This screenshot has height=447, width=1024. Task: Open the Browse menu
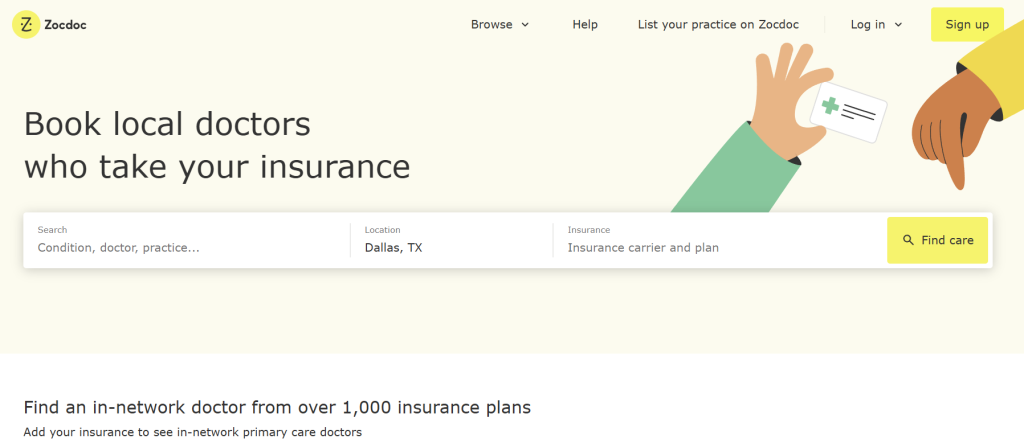492,25
